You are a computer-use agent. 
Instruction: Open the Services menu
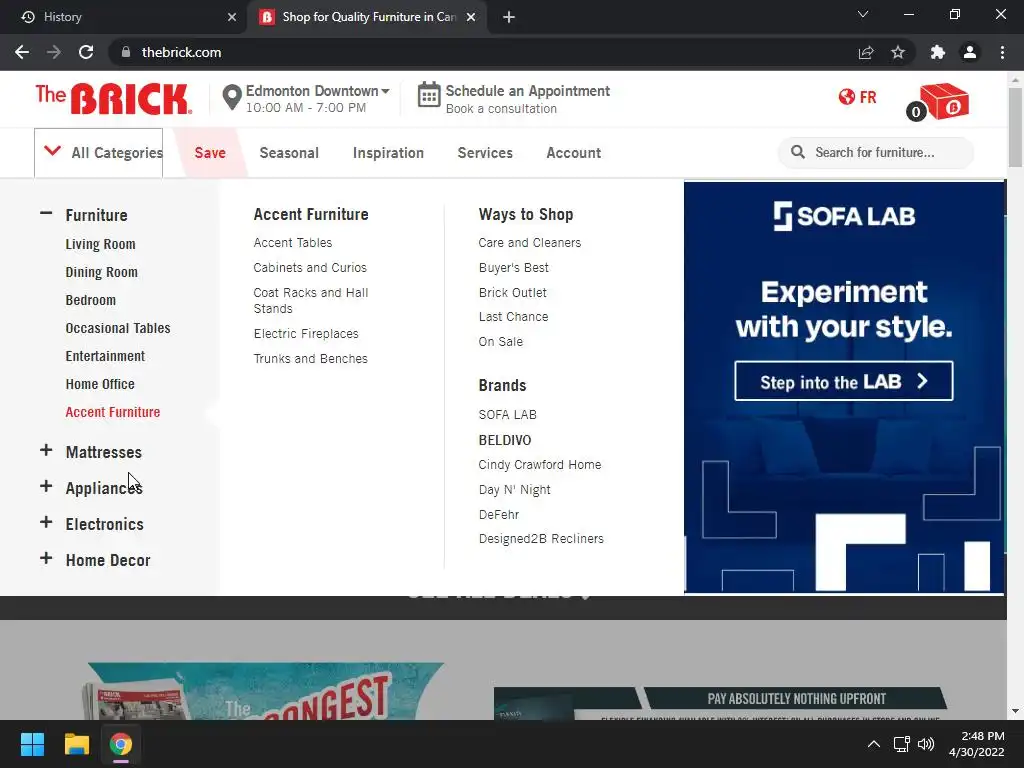(485, 153)
